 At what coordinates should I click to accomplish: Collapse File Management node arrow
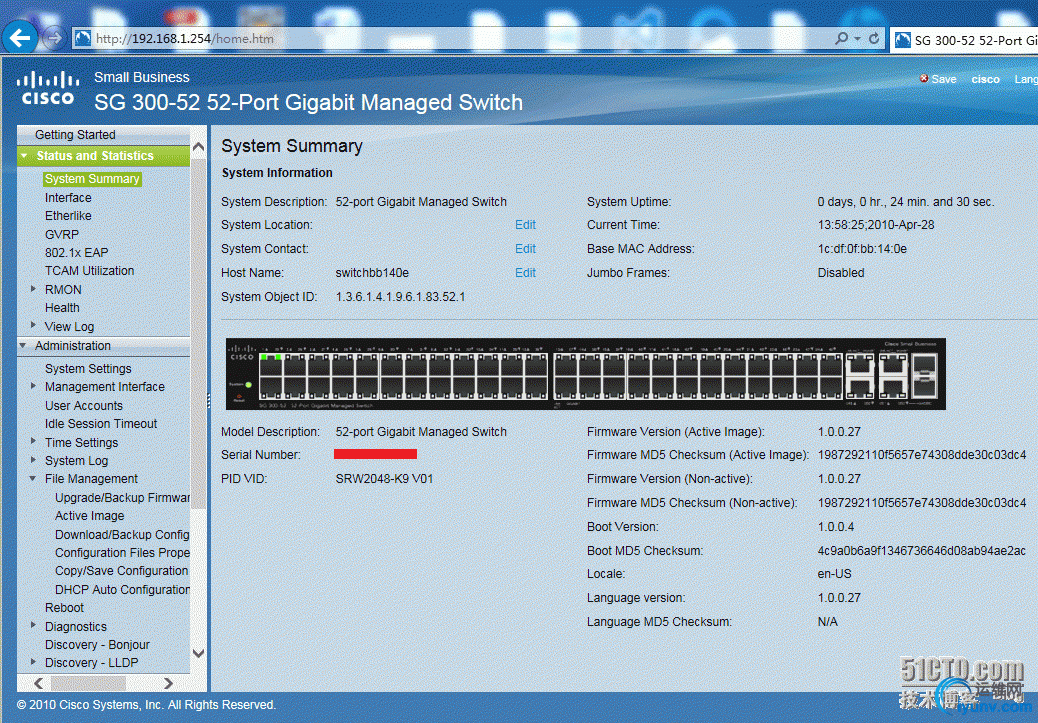[x=33, y=478]
